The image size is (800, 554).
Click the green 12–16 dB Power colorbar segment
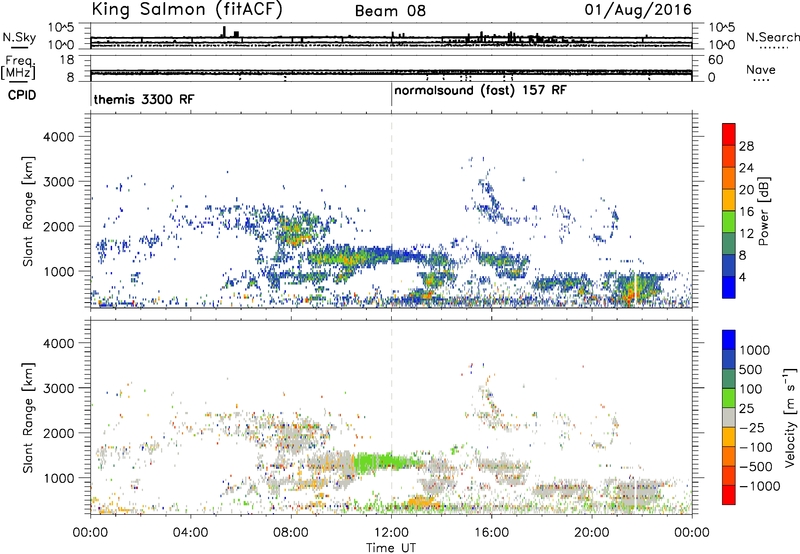(x=729, y=222)
